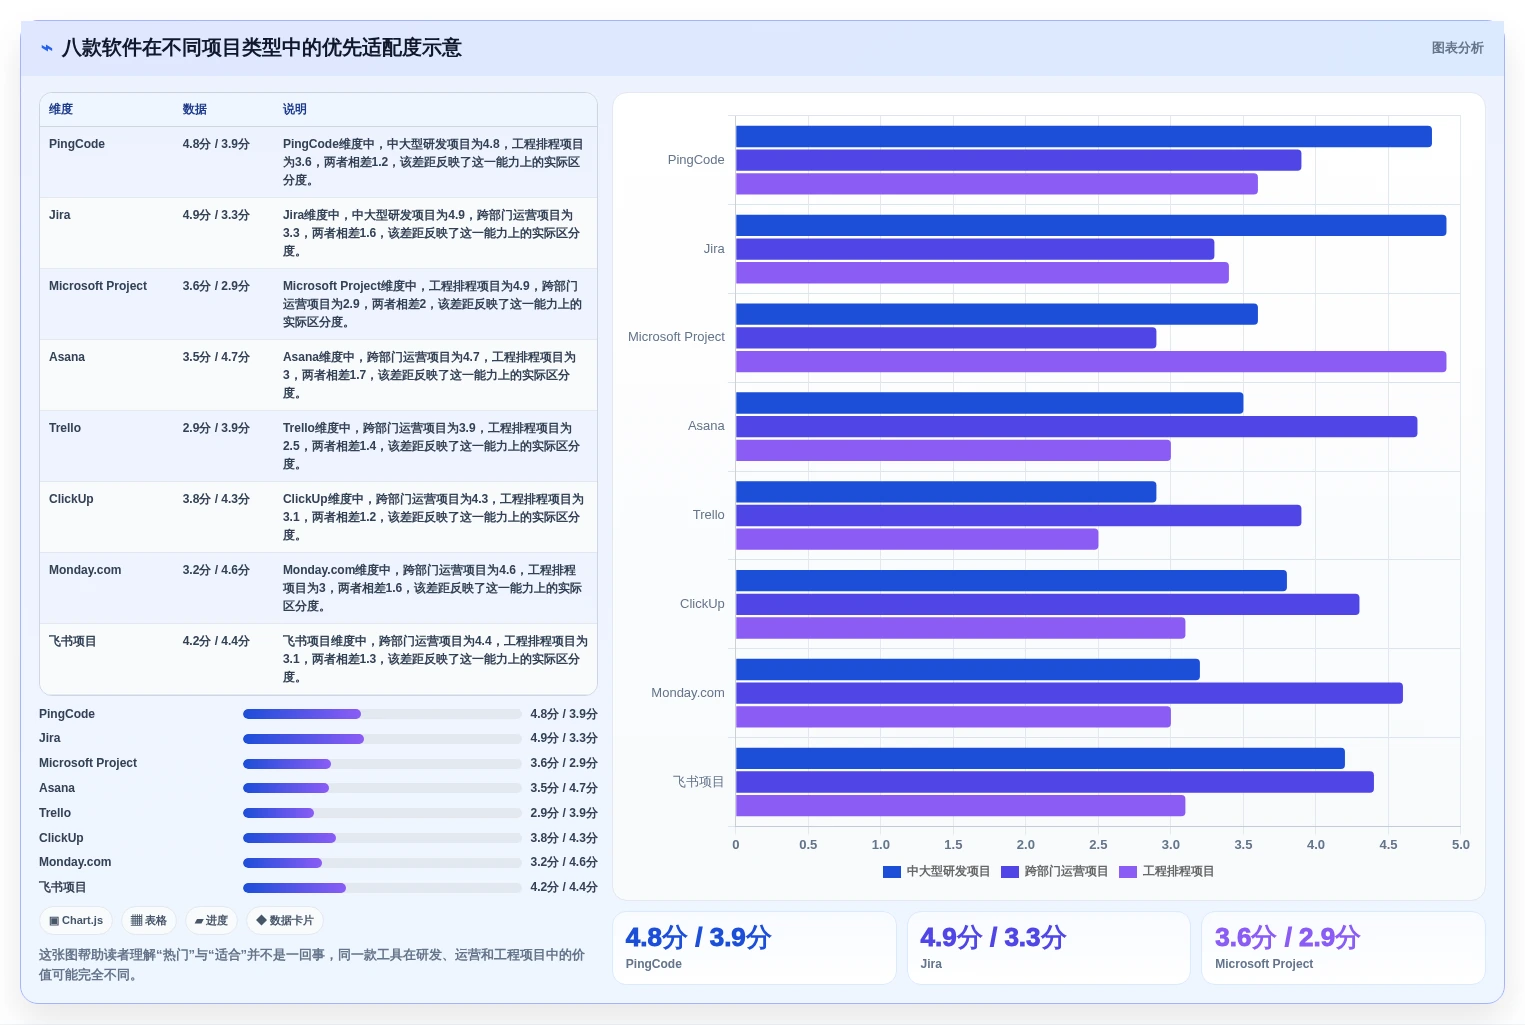This screenshot has width=1525, height=1025.
Task: Click the Monday.com 跨部门运营项目 chart bar
Action: pyautogui.click(x=1069, y=694)
